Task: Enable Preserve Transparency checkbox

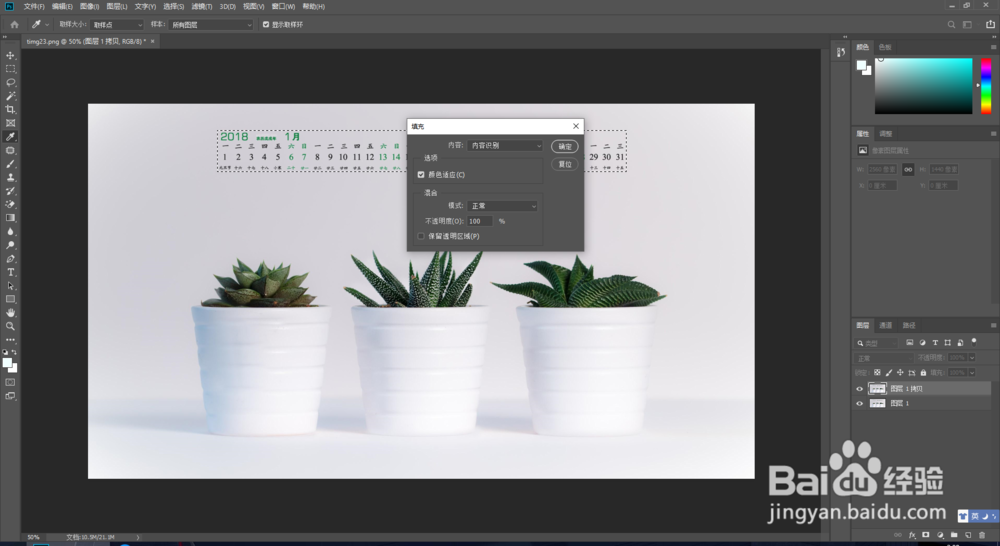Action: 421,236
